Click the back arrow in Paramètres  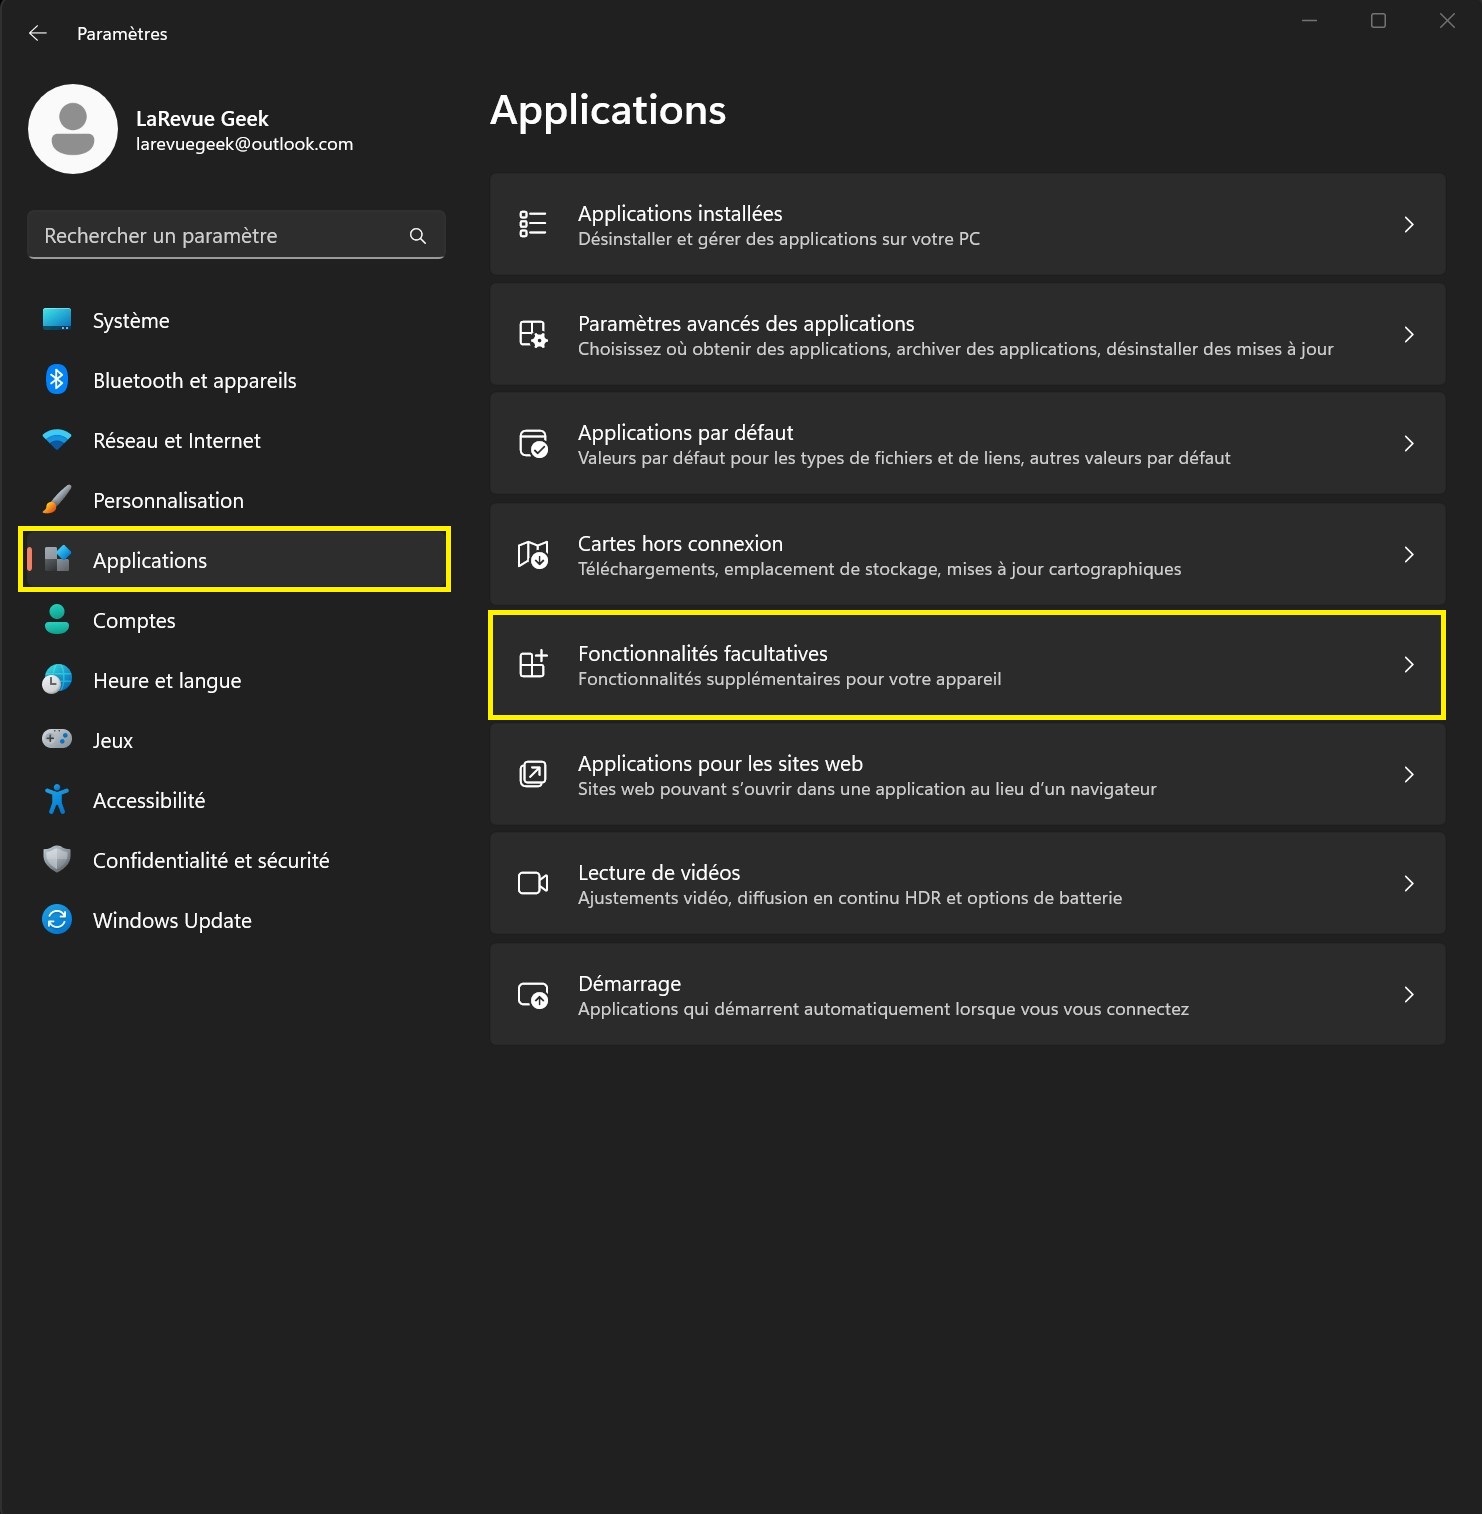38,33
